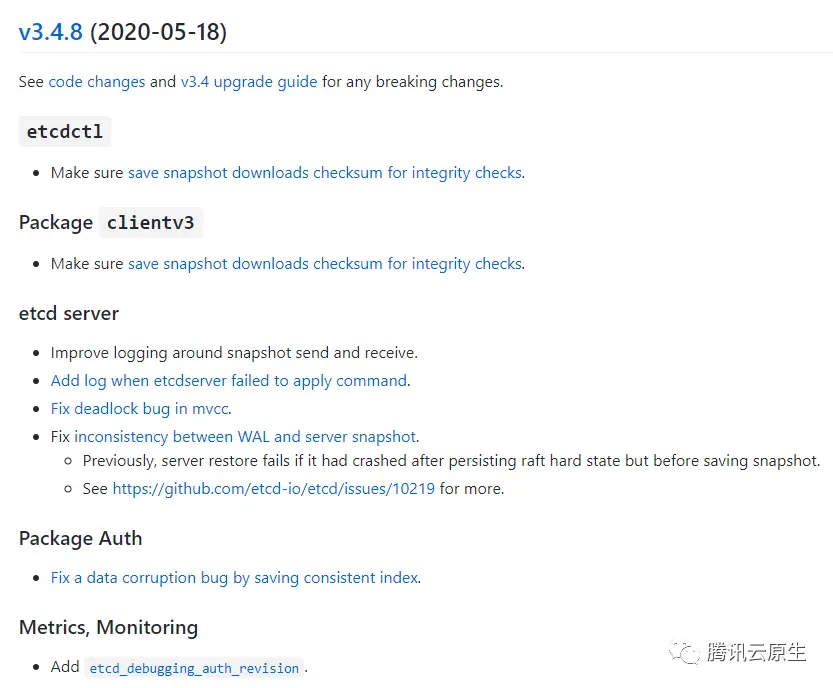Open the v3.4.8 release heading link

[x=50, y=32]
